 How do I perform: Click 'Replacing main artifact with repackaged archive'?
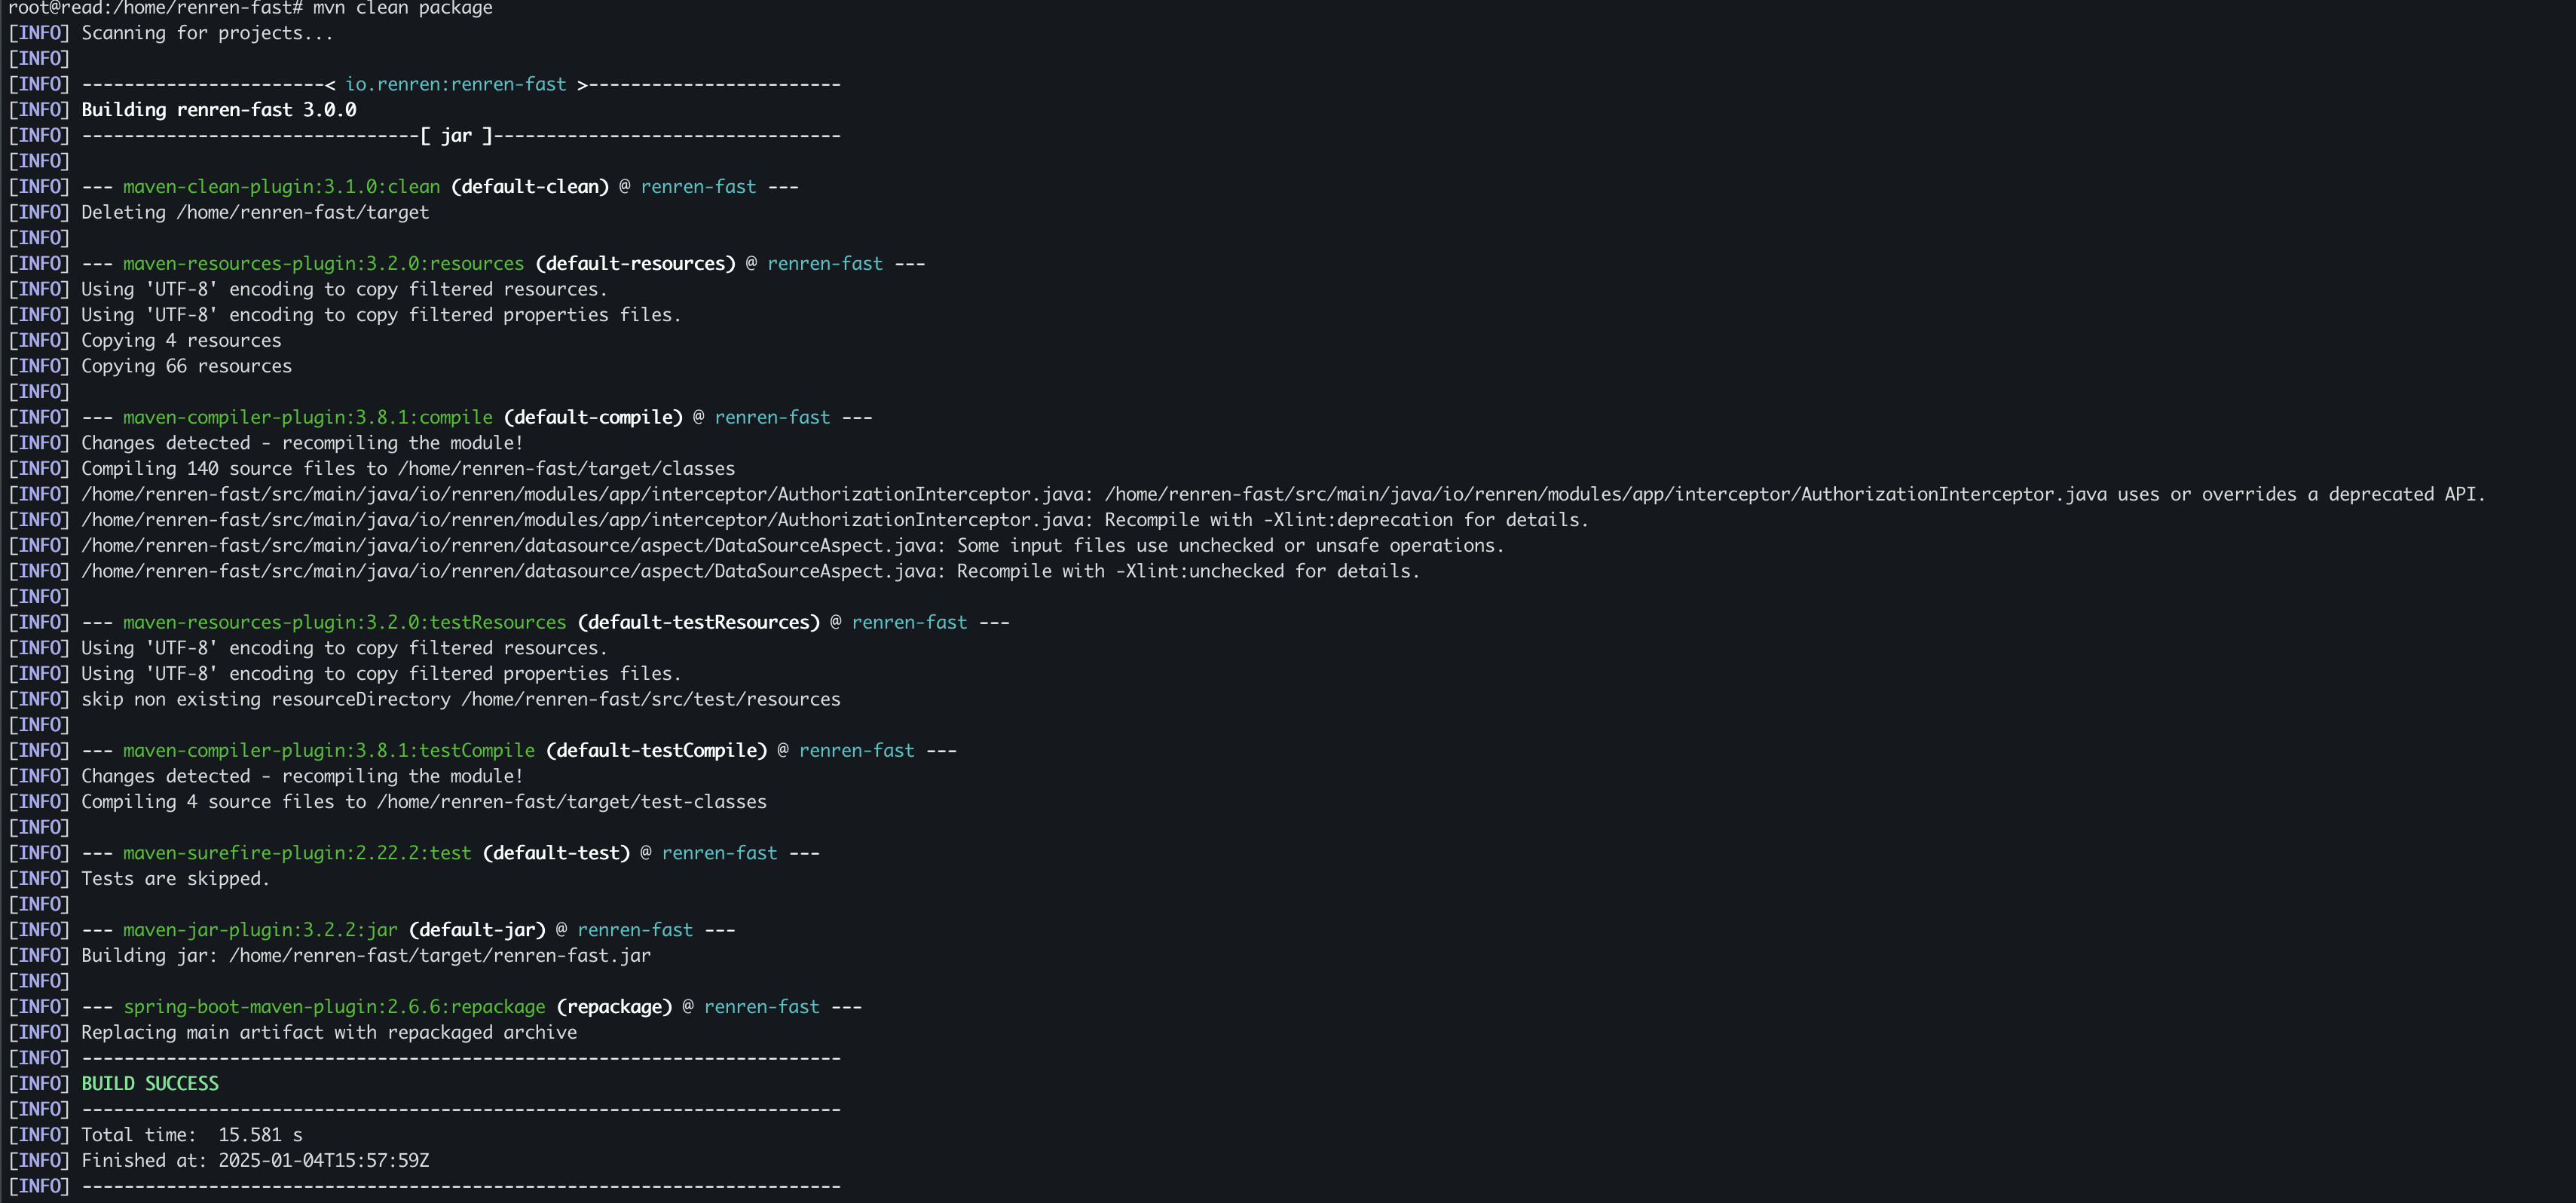[x=329, y=1032]
